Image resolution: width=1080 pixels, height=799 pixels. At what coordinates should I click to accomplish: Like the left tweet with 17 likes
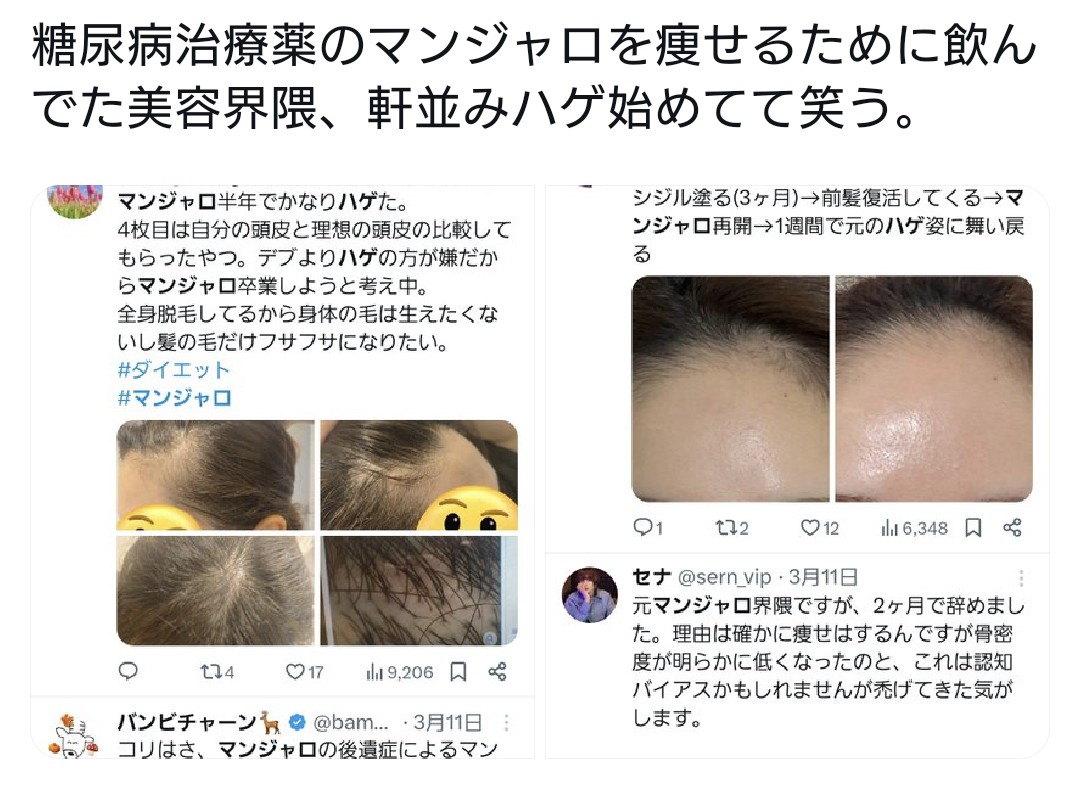(304, 672)
